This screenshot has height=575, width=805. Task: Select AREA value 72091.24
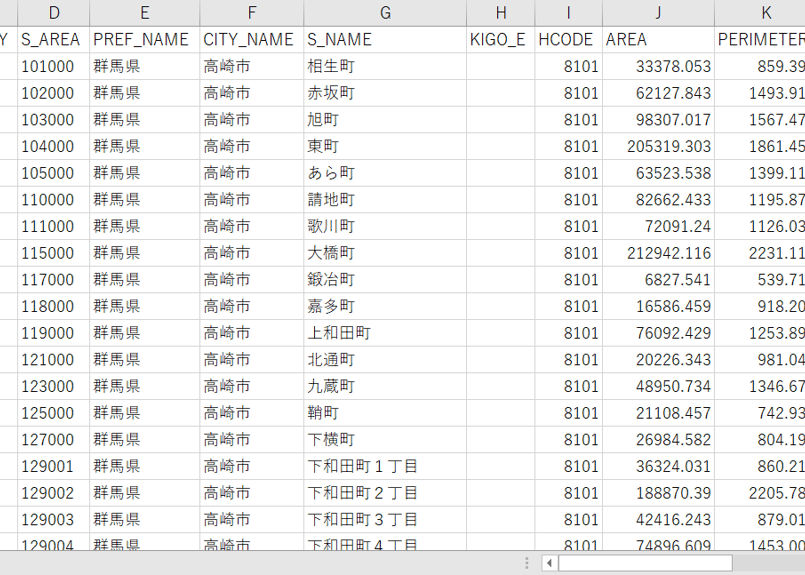[658, 226]
